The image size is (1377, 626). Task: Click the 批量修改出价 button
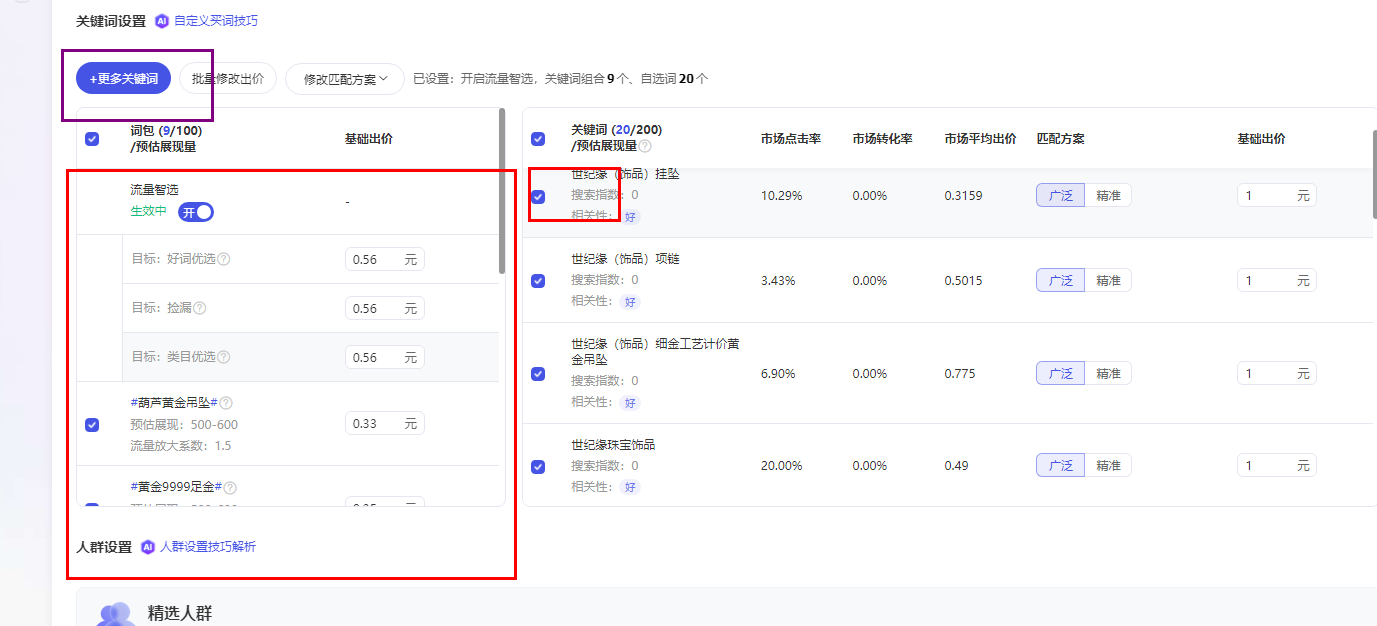tap(228, 78)
